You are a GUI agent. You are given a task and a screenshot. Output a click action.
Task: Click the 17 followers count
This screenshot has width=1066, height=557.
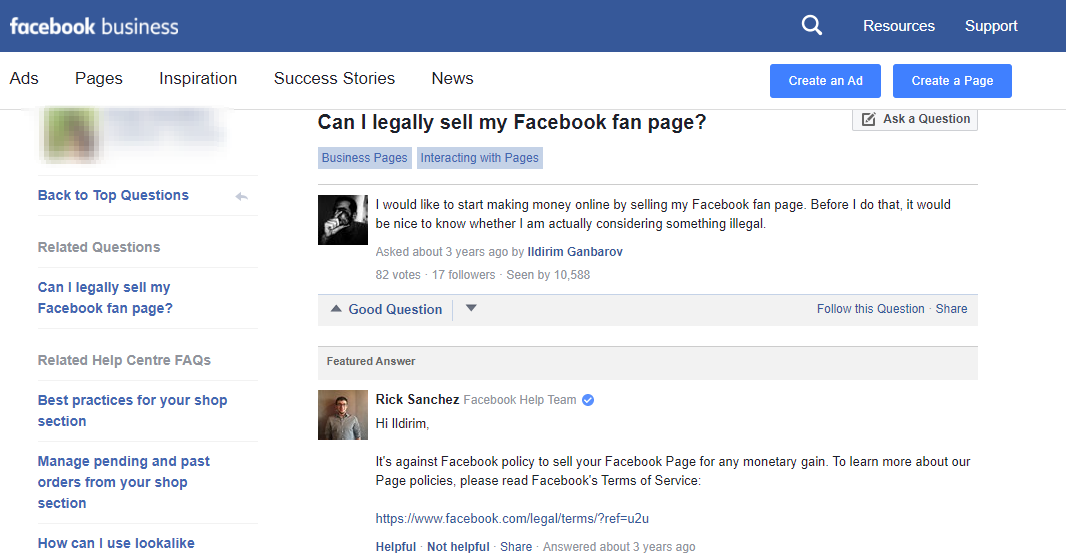point(464,275)
